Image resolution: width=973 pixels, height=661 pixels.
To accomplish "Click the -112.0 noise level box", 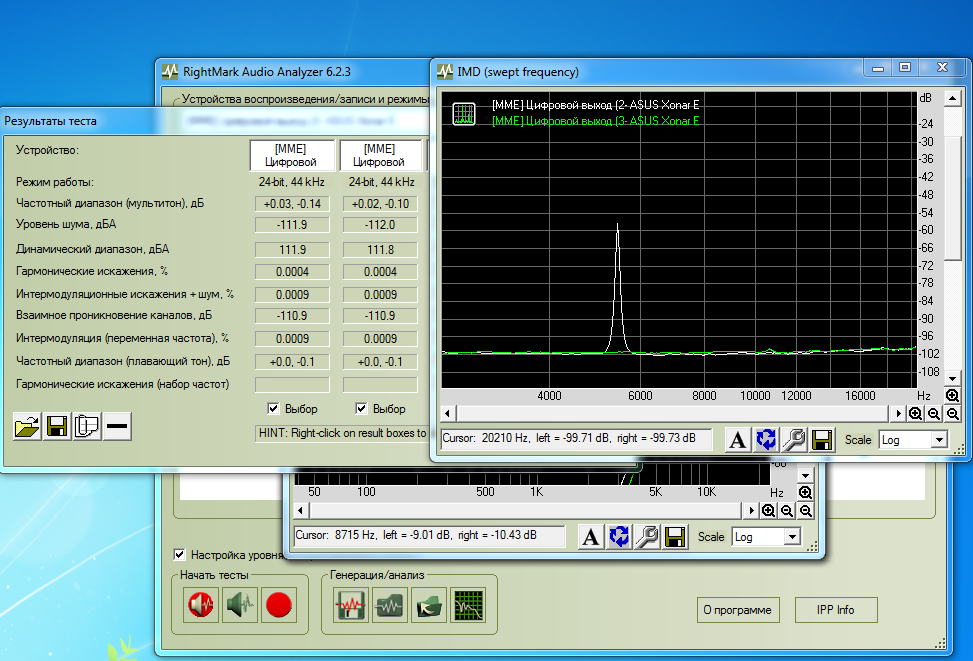I will (x=380, y=225).
